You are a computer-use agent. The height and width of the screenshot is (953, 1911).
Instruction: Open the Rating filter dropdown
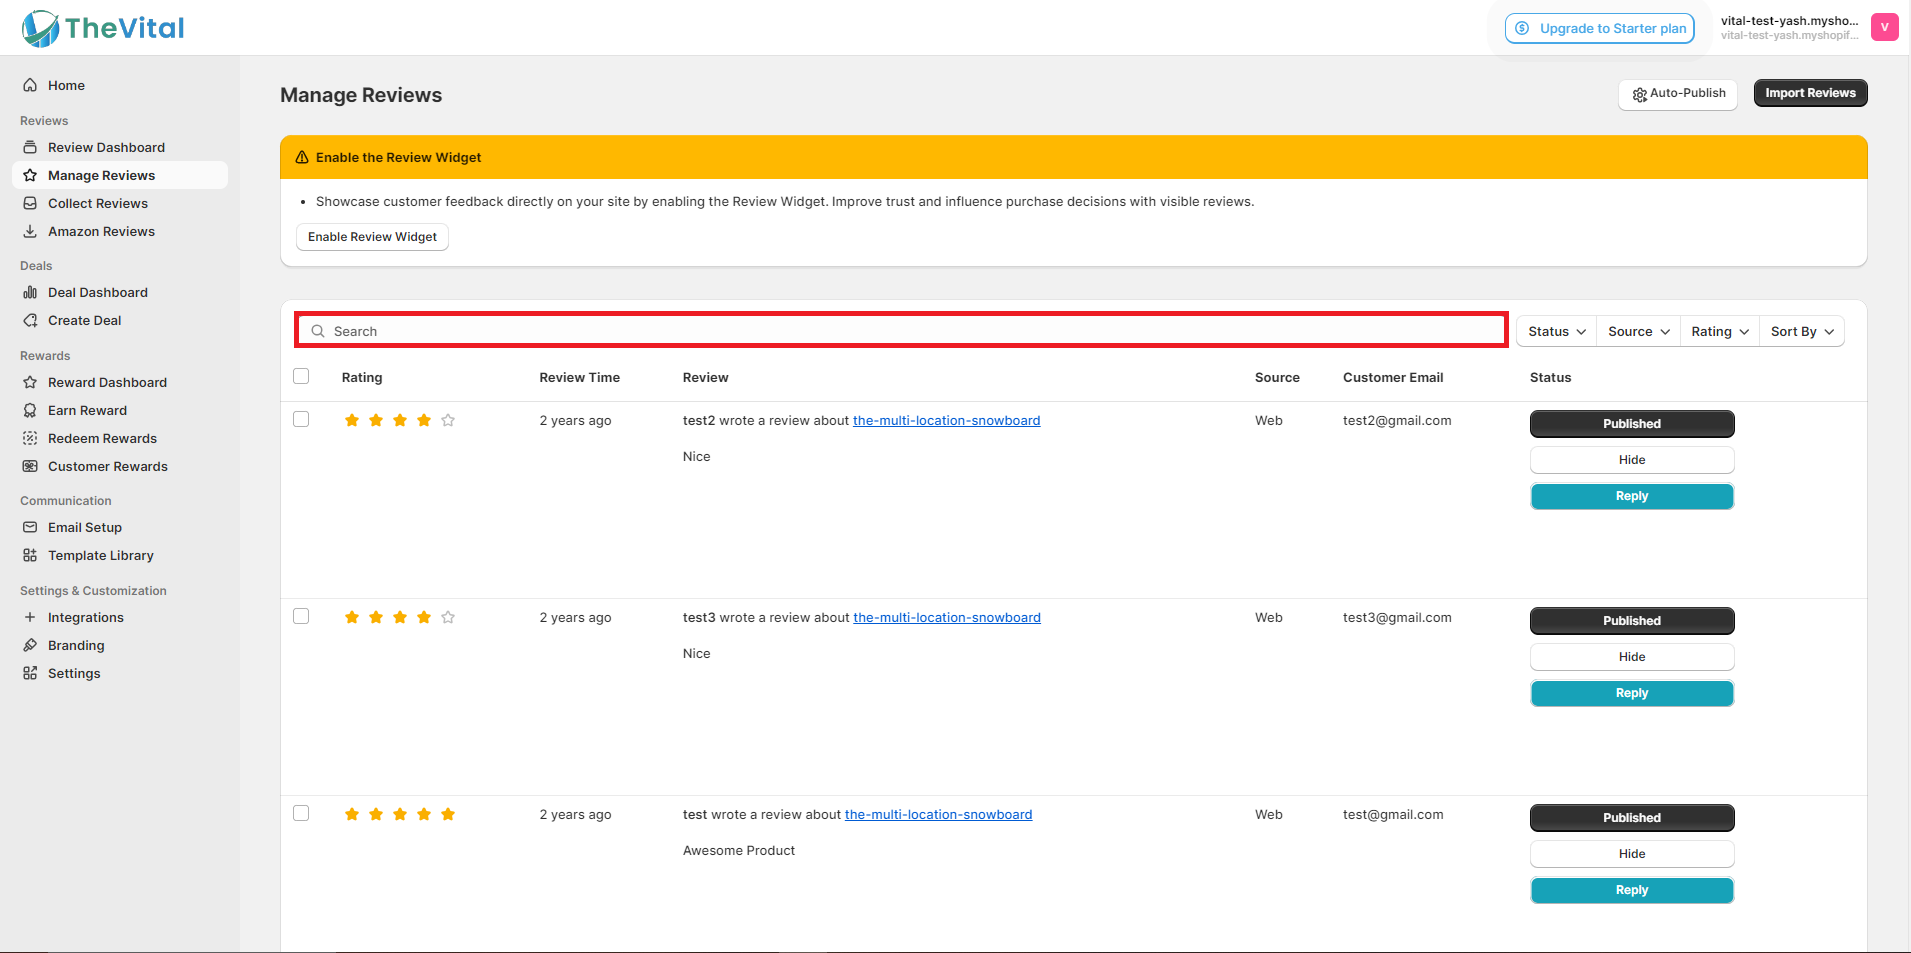1719,331
